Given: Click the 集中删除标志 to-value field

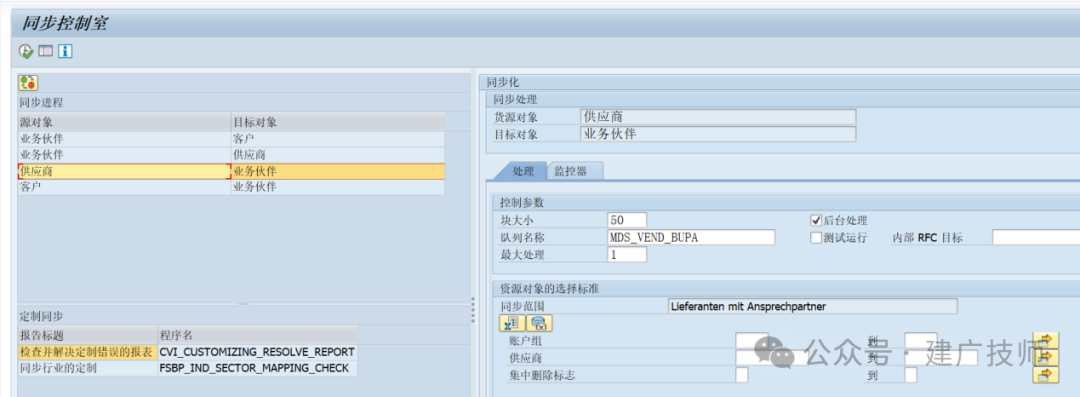Looking at the screenshot, I should (911, 375).
